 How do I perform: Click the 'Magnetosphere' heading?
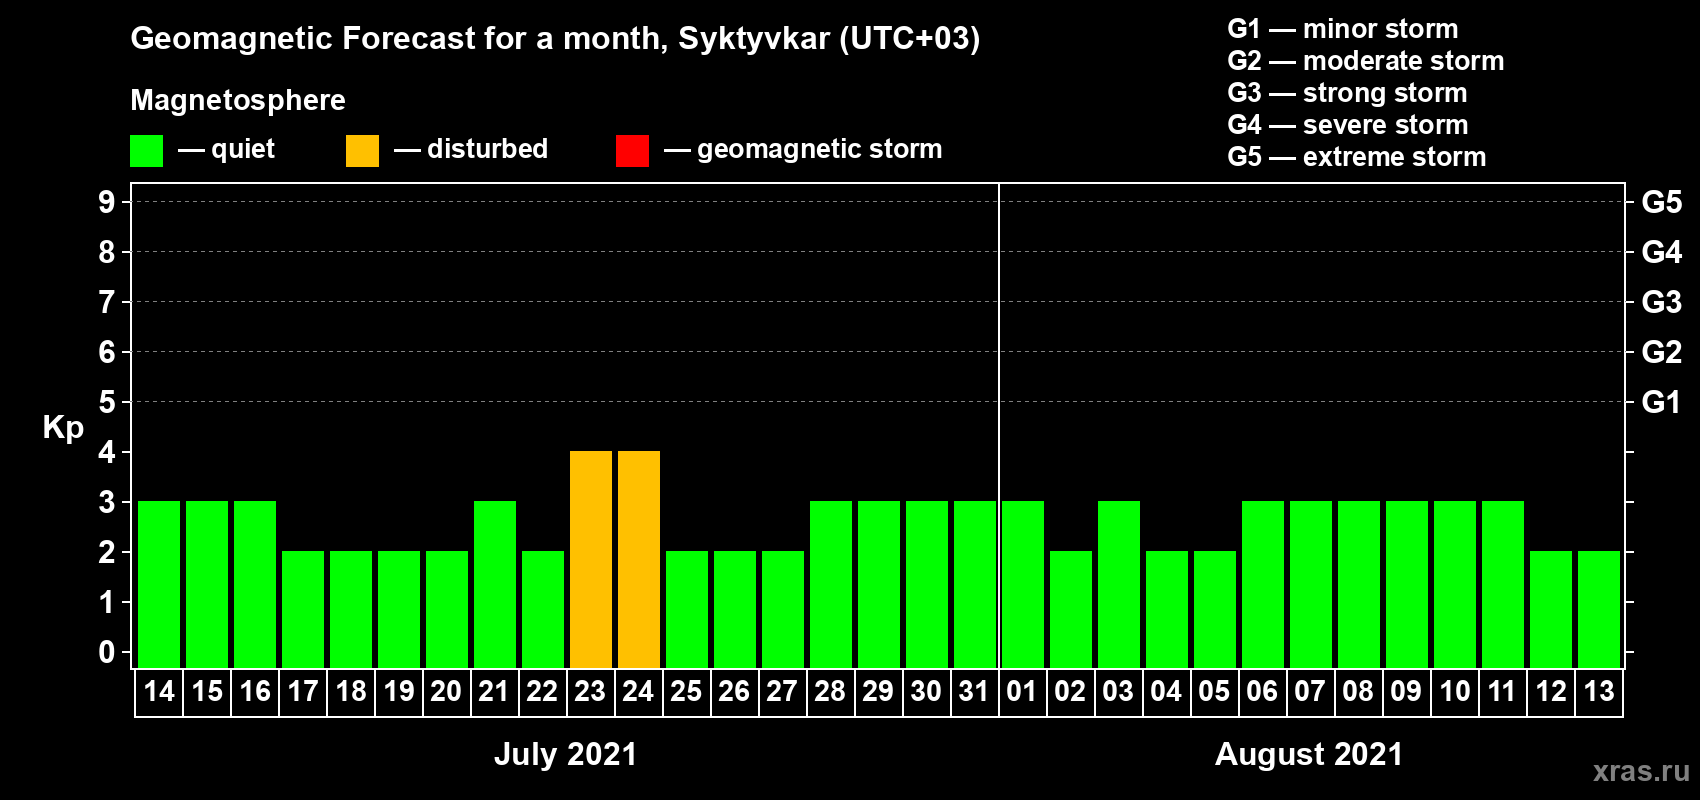pyautogui.click(x=238, y=100)
